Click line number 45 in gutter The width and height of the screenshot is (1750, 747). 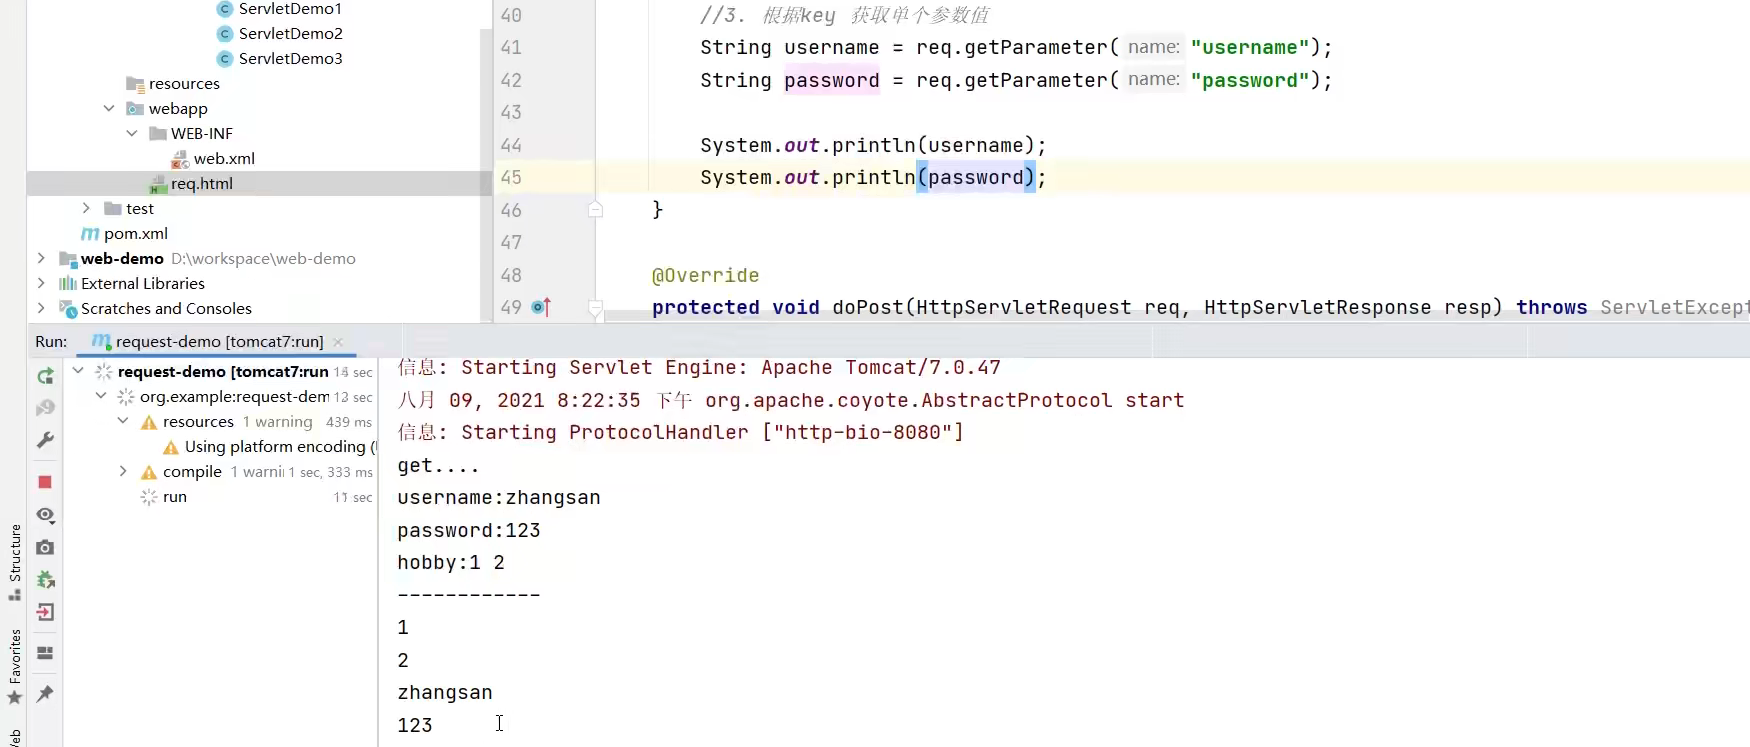(511, 177)
